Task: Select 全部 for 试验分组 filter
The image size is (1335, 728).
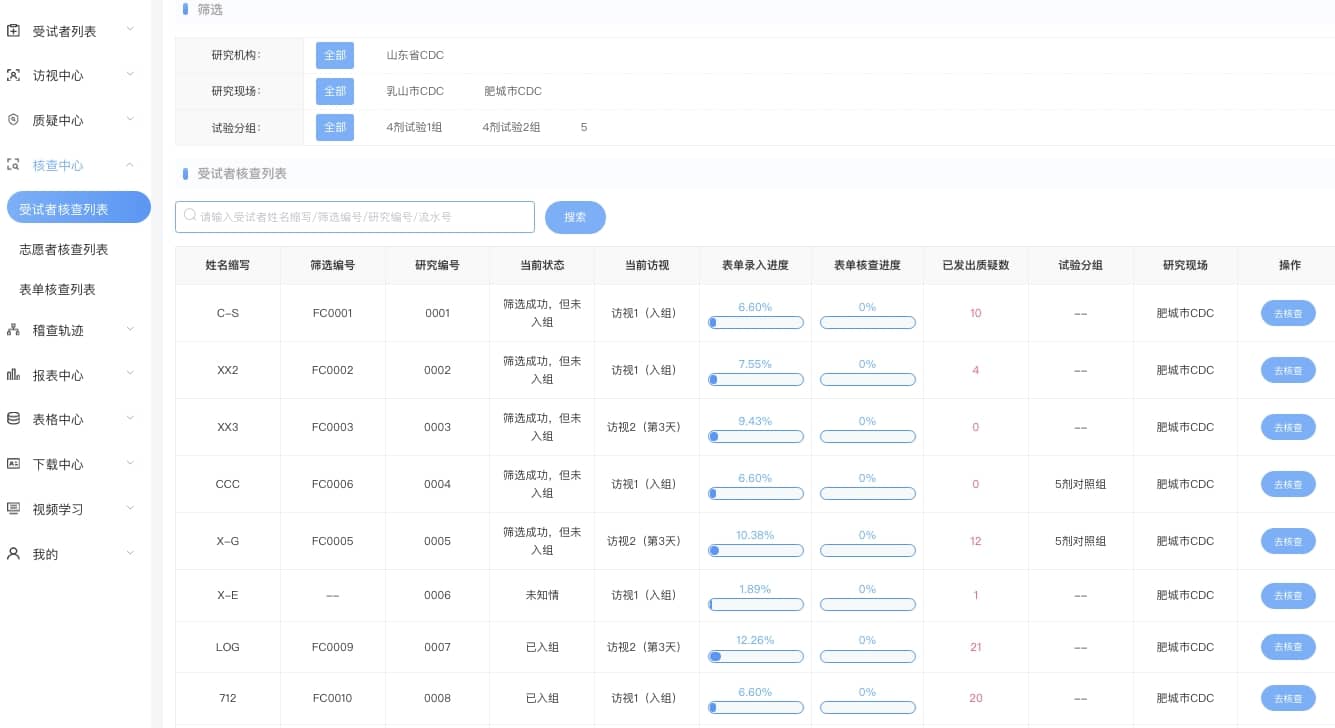Action: click(335, 127)
